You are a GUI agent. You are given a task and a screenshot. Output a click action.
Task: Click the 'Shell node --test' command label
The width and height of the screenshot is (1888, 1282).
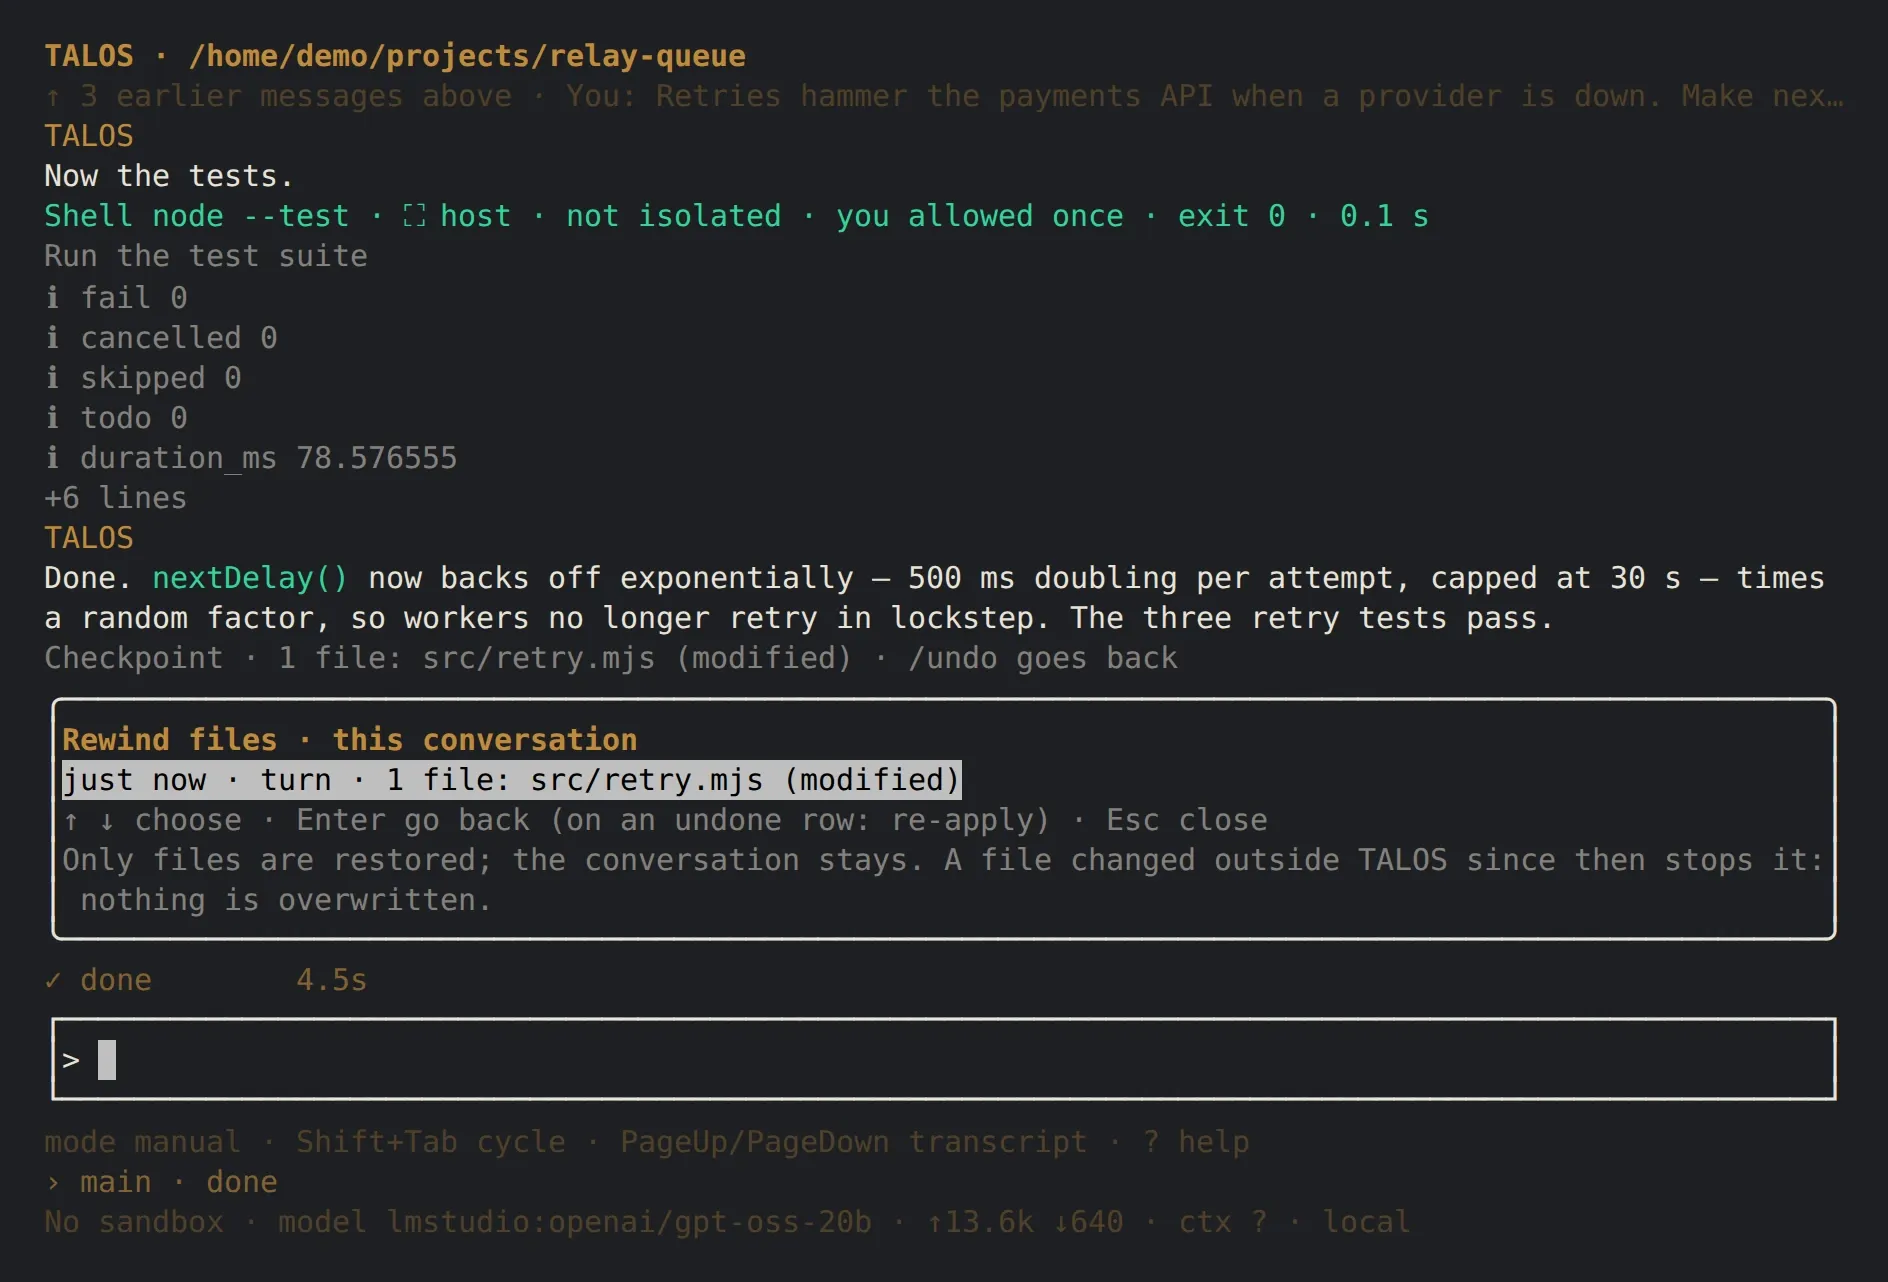pyautogui.click(x=196, y=216)
